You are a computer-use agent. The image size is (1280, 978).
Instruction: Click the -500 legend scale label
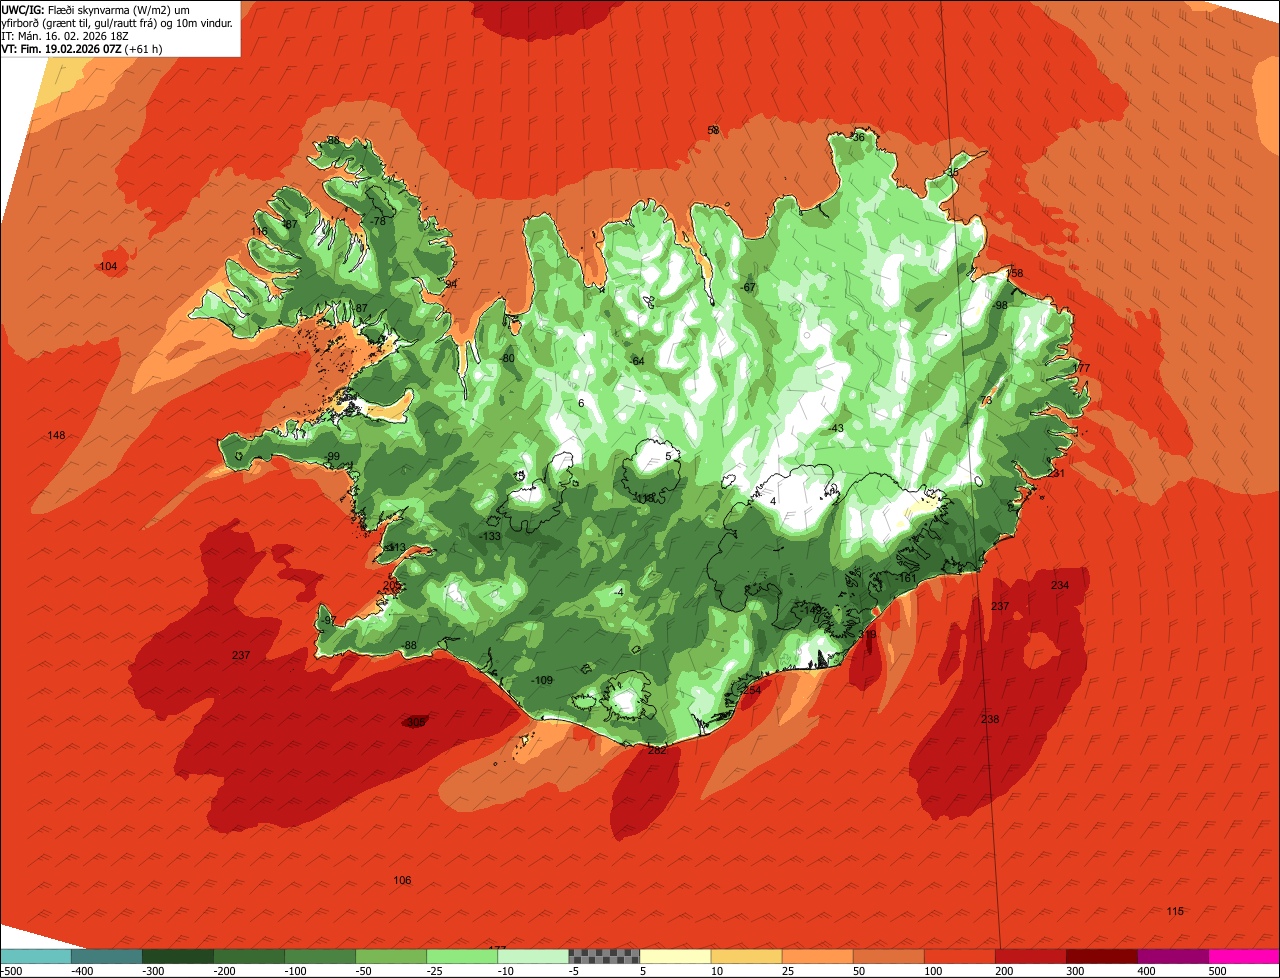(12, 970)
